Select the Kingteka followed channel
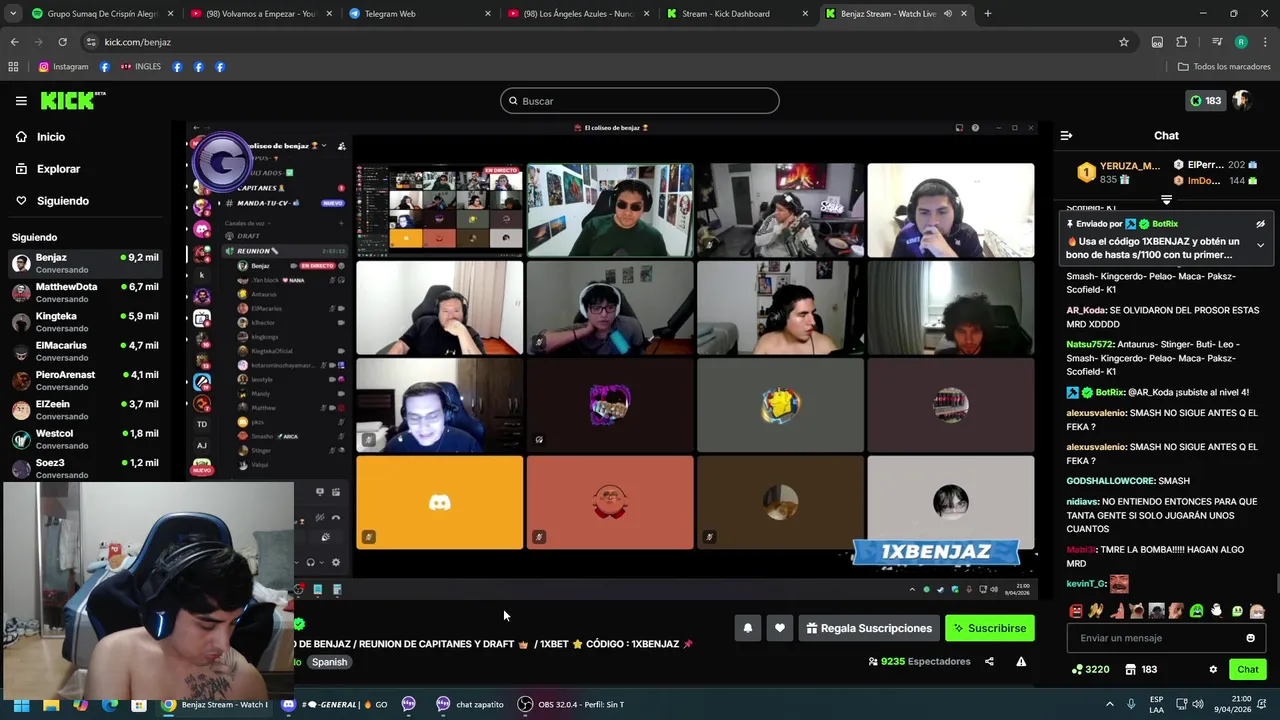1280x720 pixels. (x=85, y=321)
